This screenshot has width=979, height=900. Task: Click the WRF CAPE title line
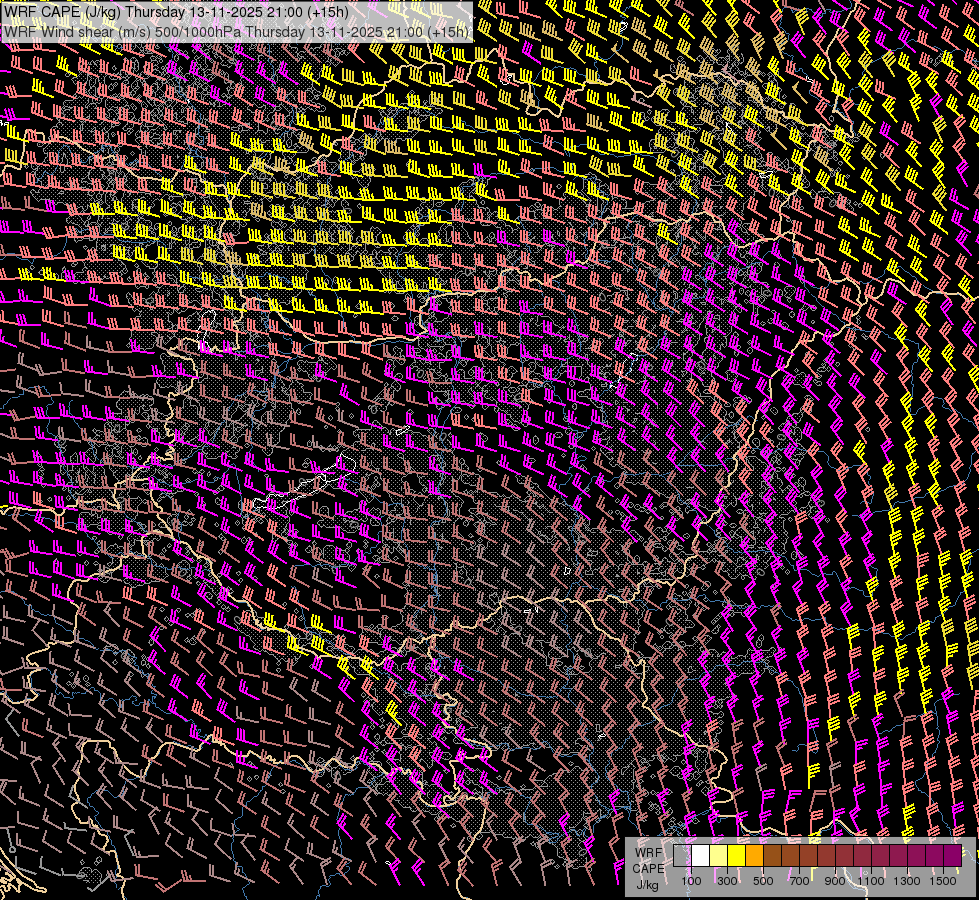point(176,12)
